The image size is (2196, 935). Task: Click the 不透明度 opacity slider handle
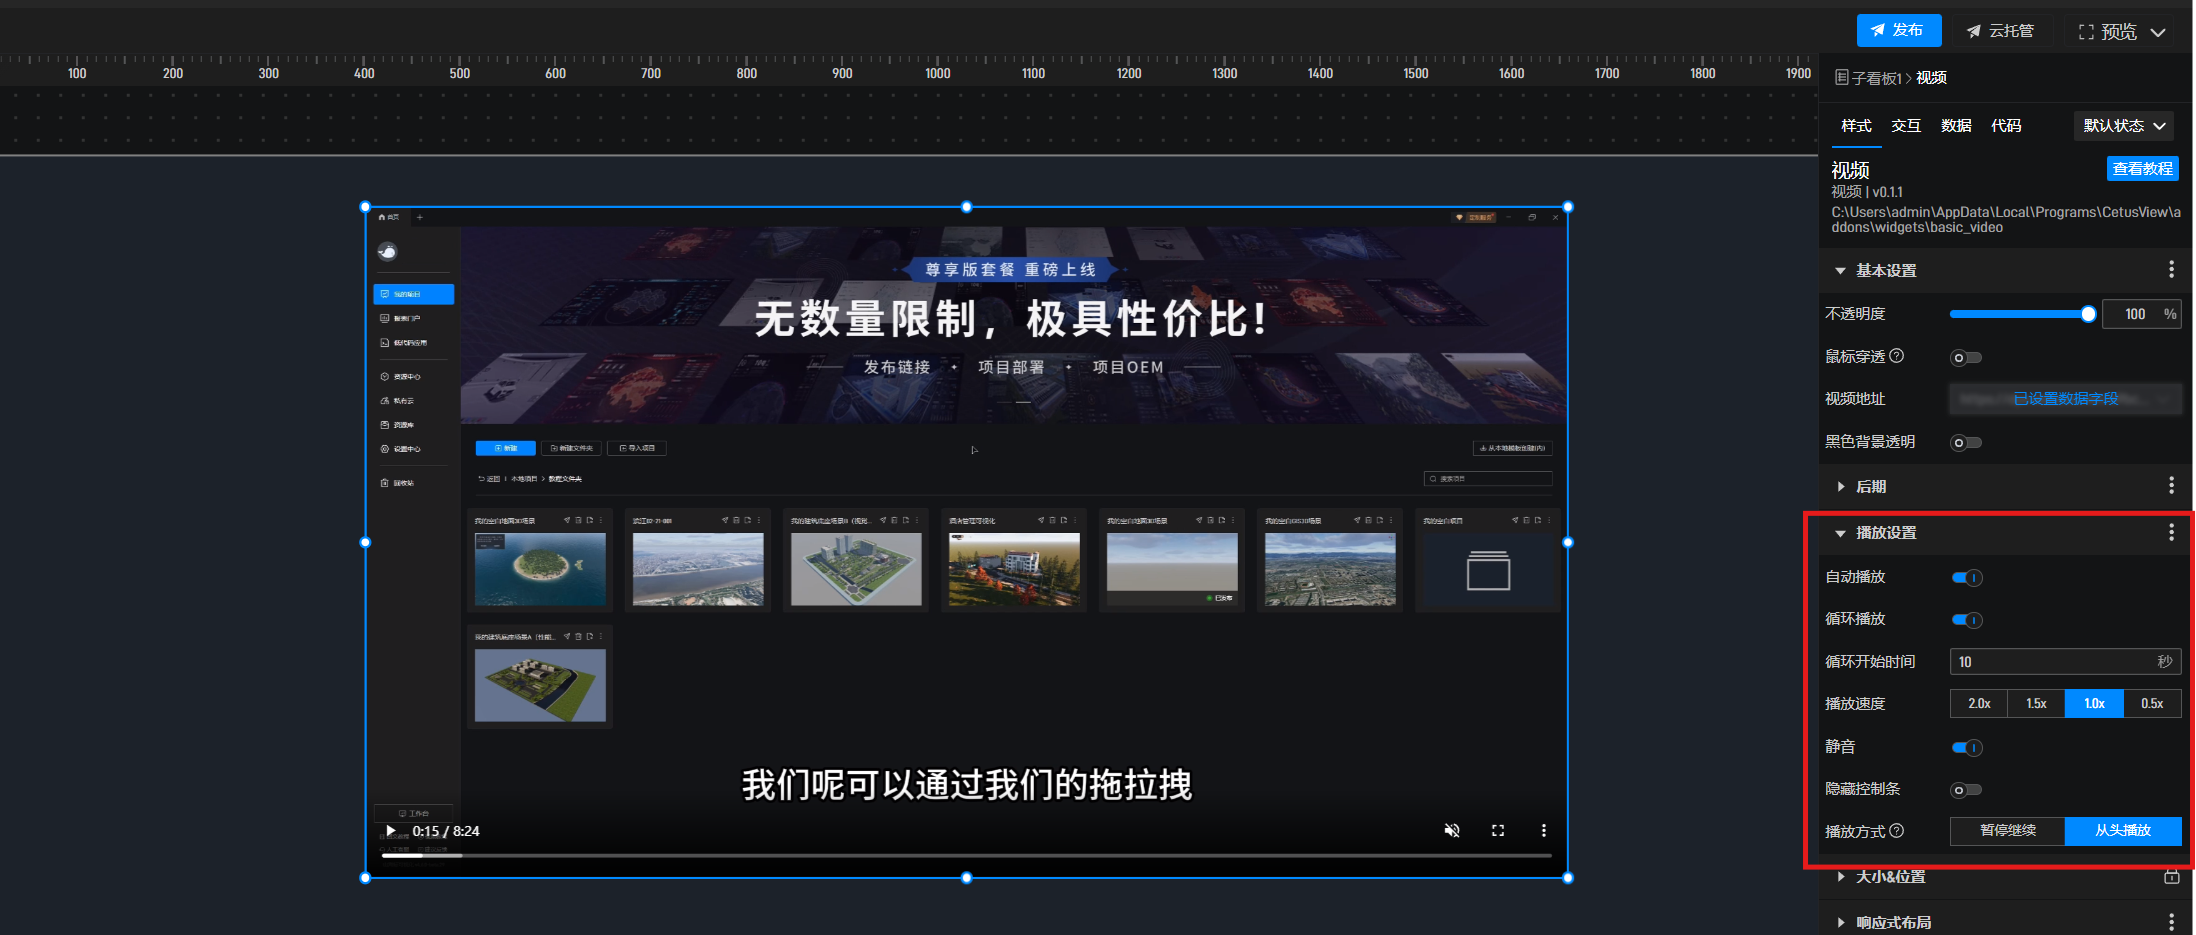(x=2088, y=314)
